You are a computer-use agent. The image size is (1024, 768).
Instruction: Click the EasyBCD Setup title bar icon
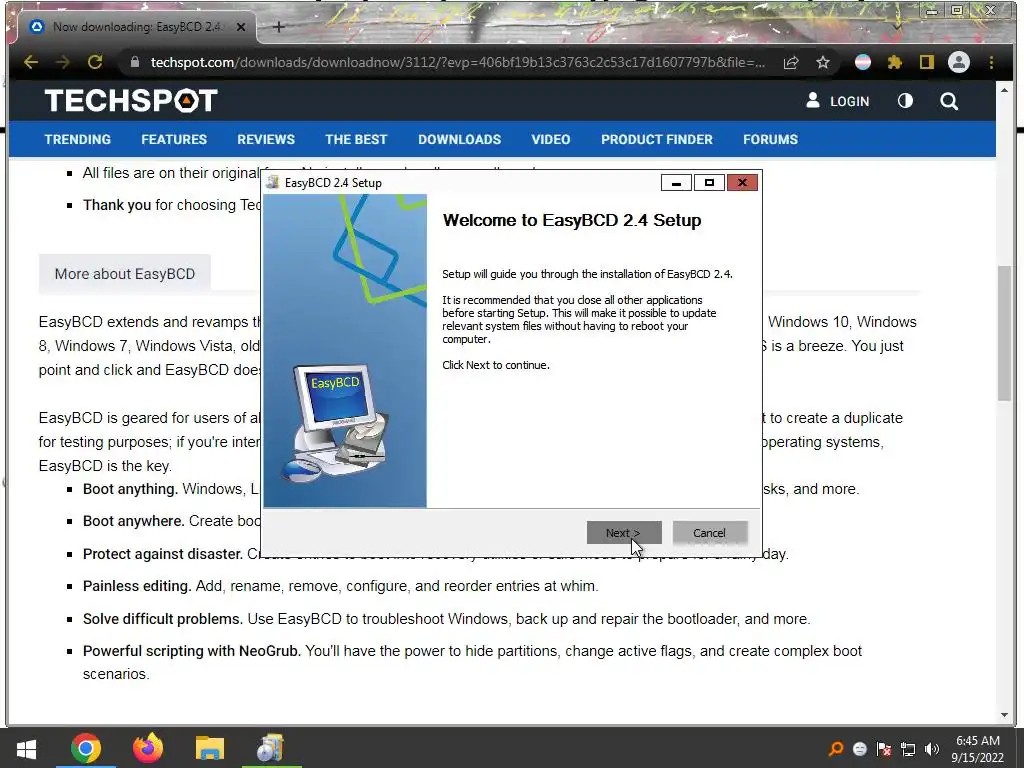point(273,183)
